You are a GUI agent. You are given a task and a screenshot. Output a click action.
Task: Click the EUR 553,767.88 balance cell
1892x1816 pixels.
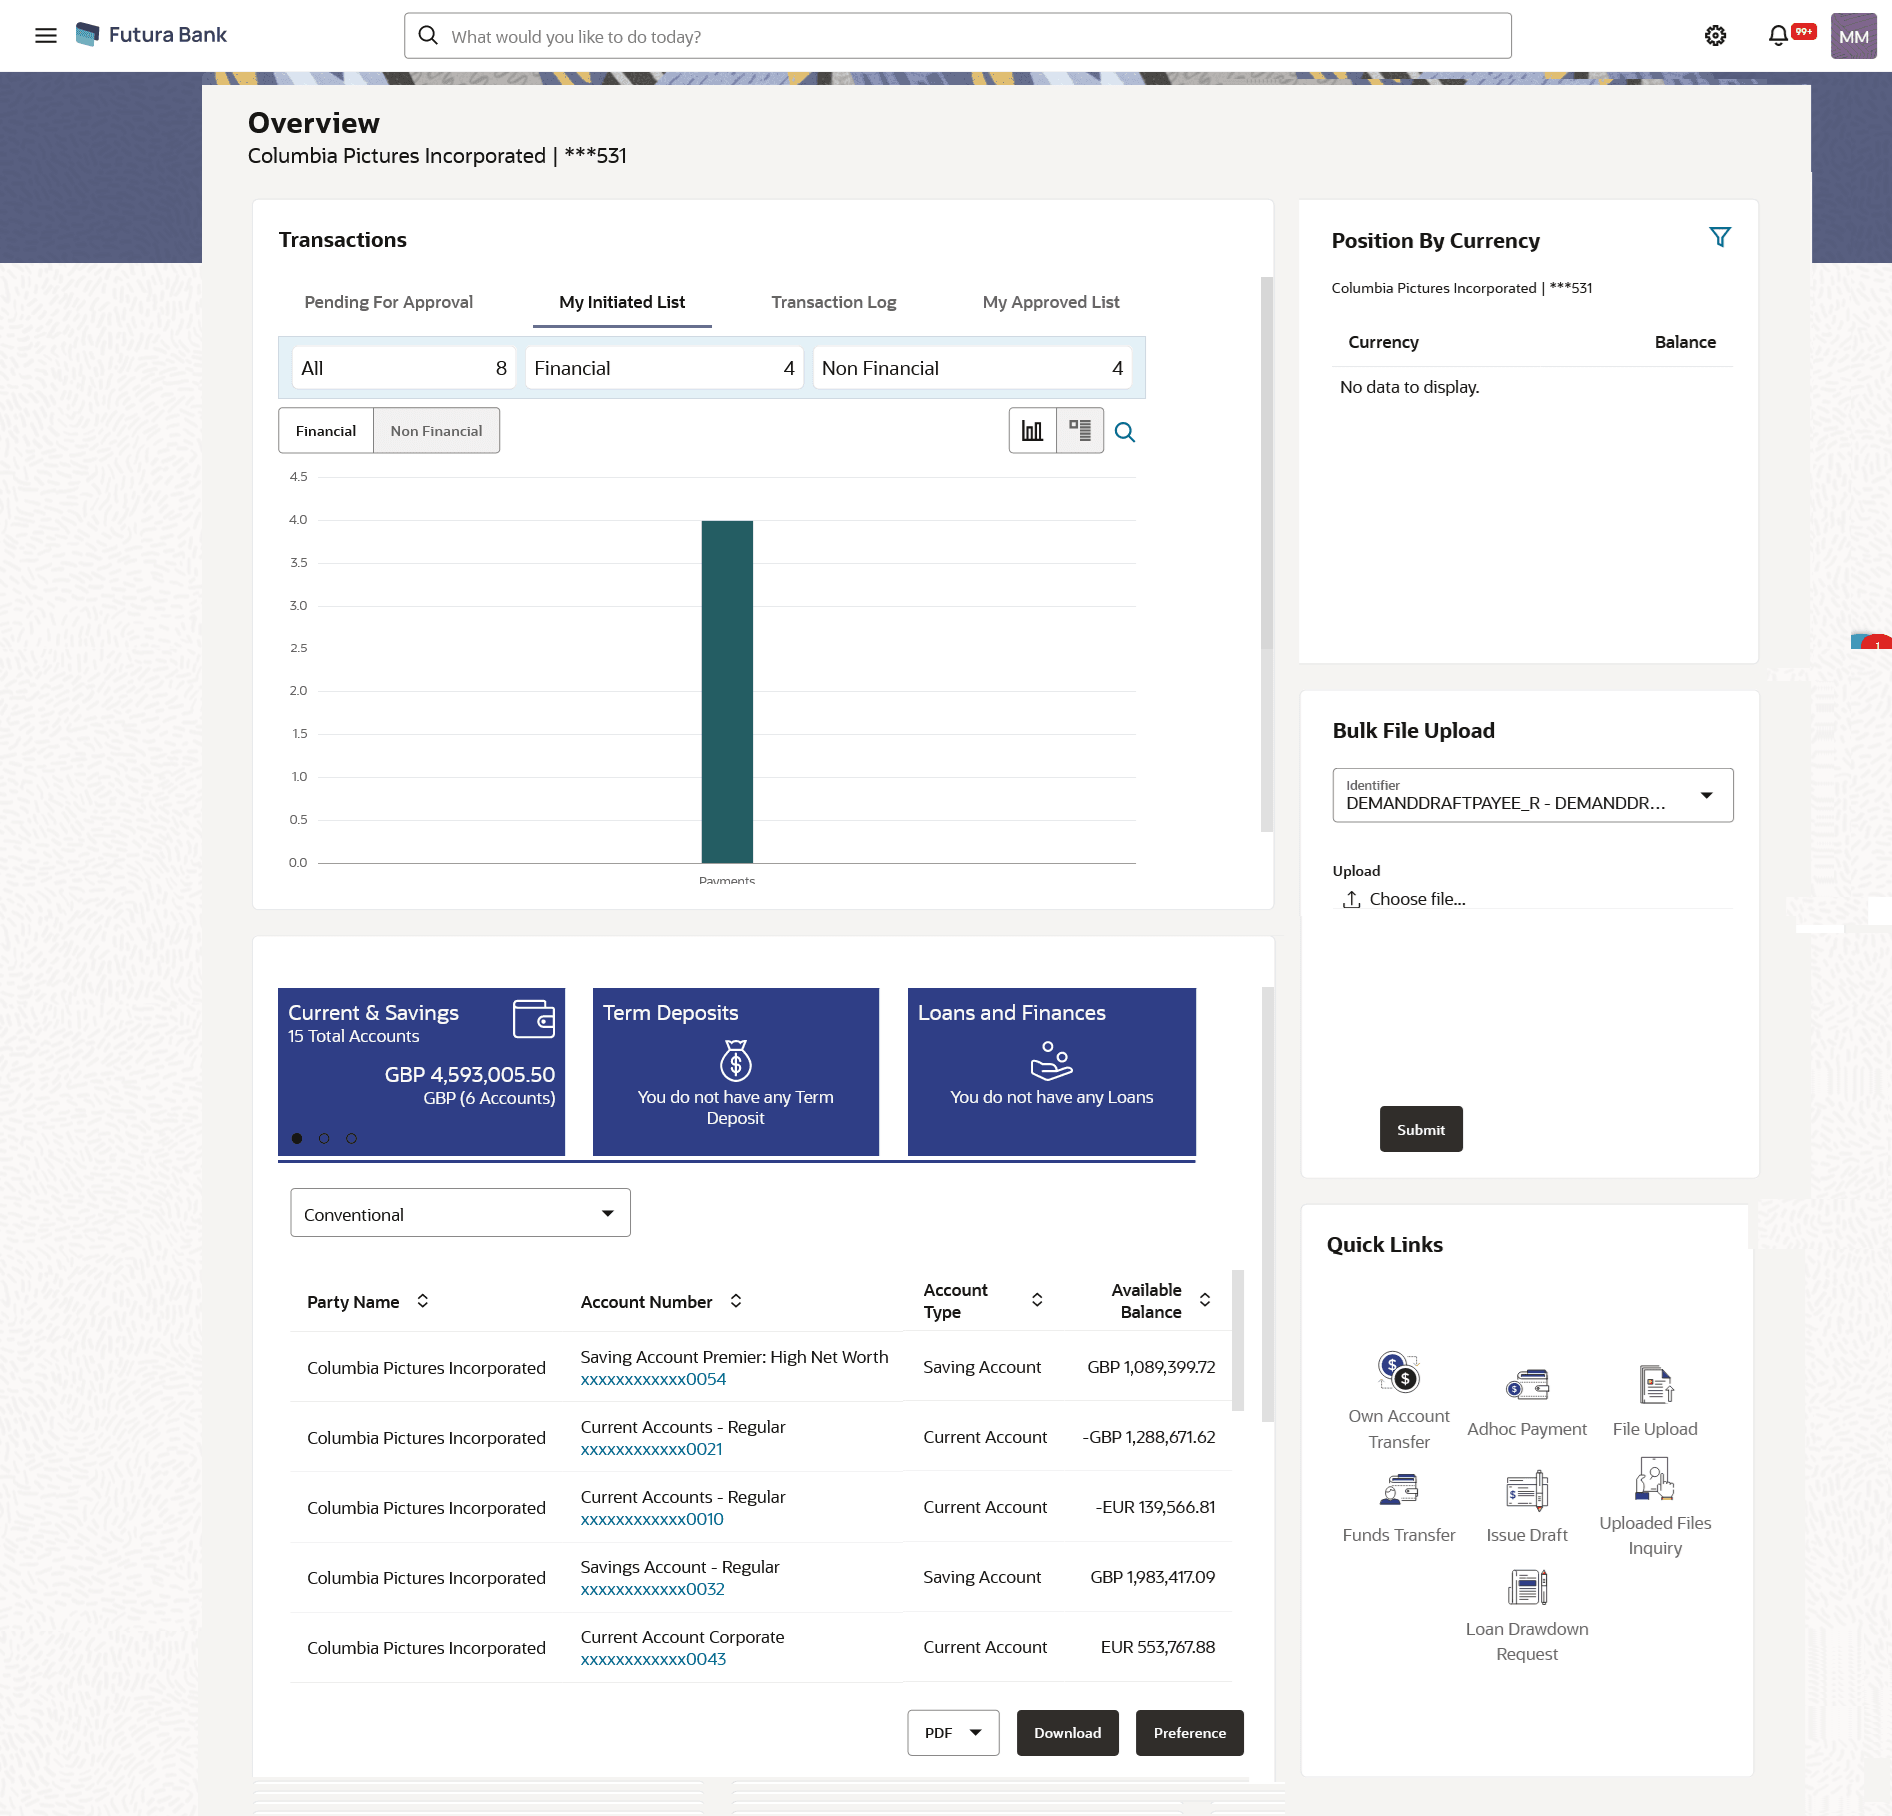(x=1157, y=1647)
